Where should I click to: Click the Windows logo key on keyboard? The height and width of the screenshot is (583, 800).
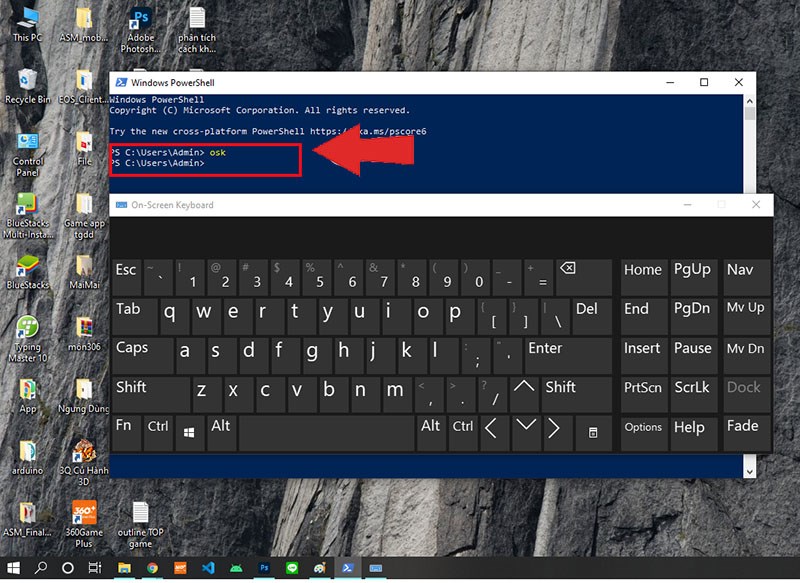click(x=189, y=433)
